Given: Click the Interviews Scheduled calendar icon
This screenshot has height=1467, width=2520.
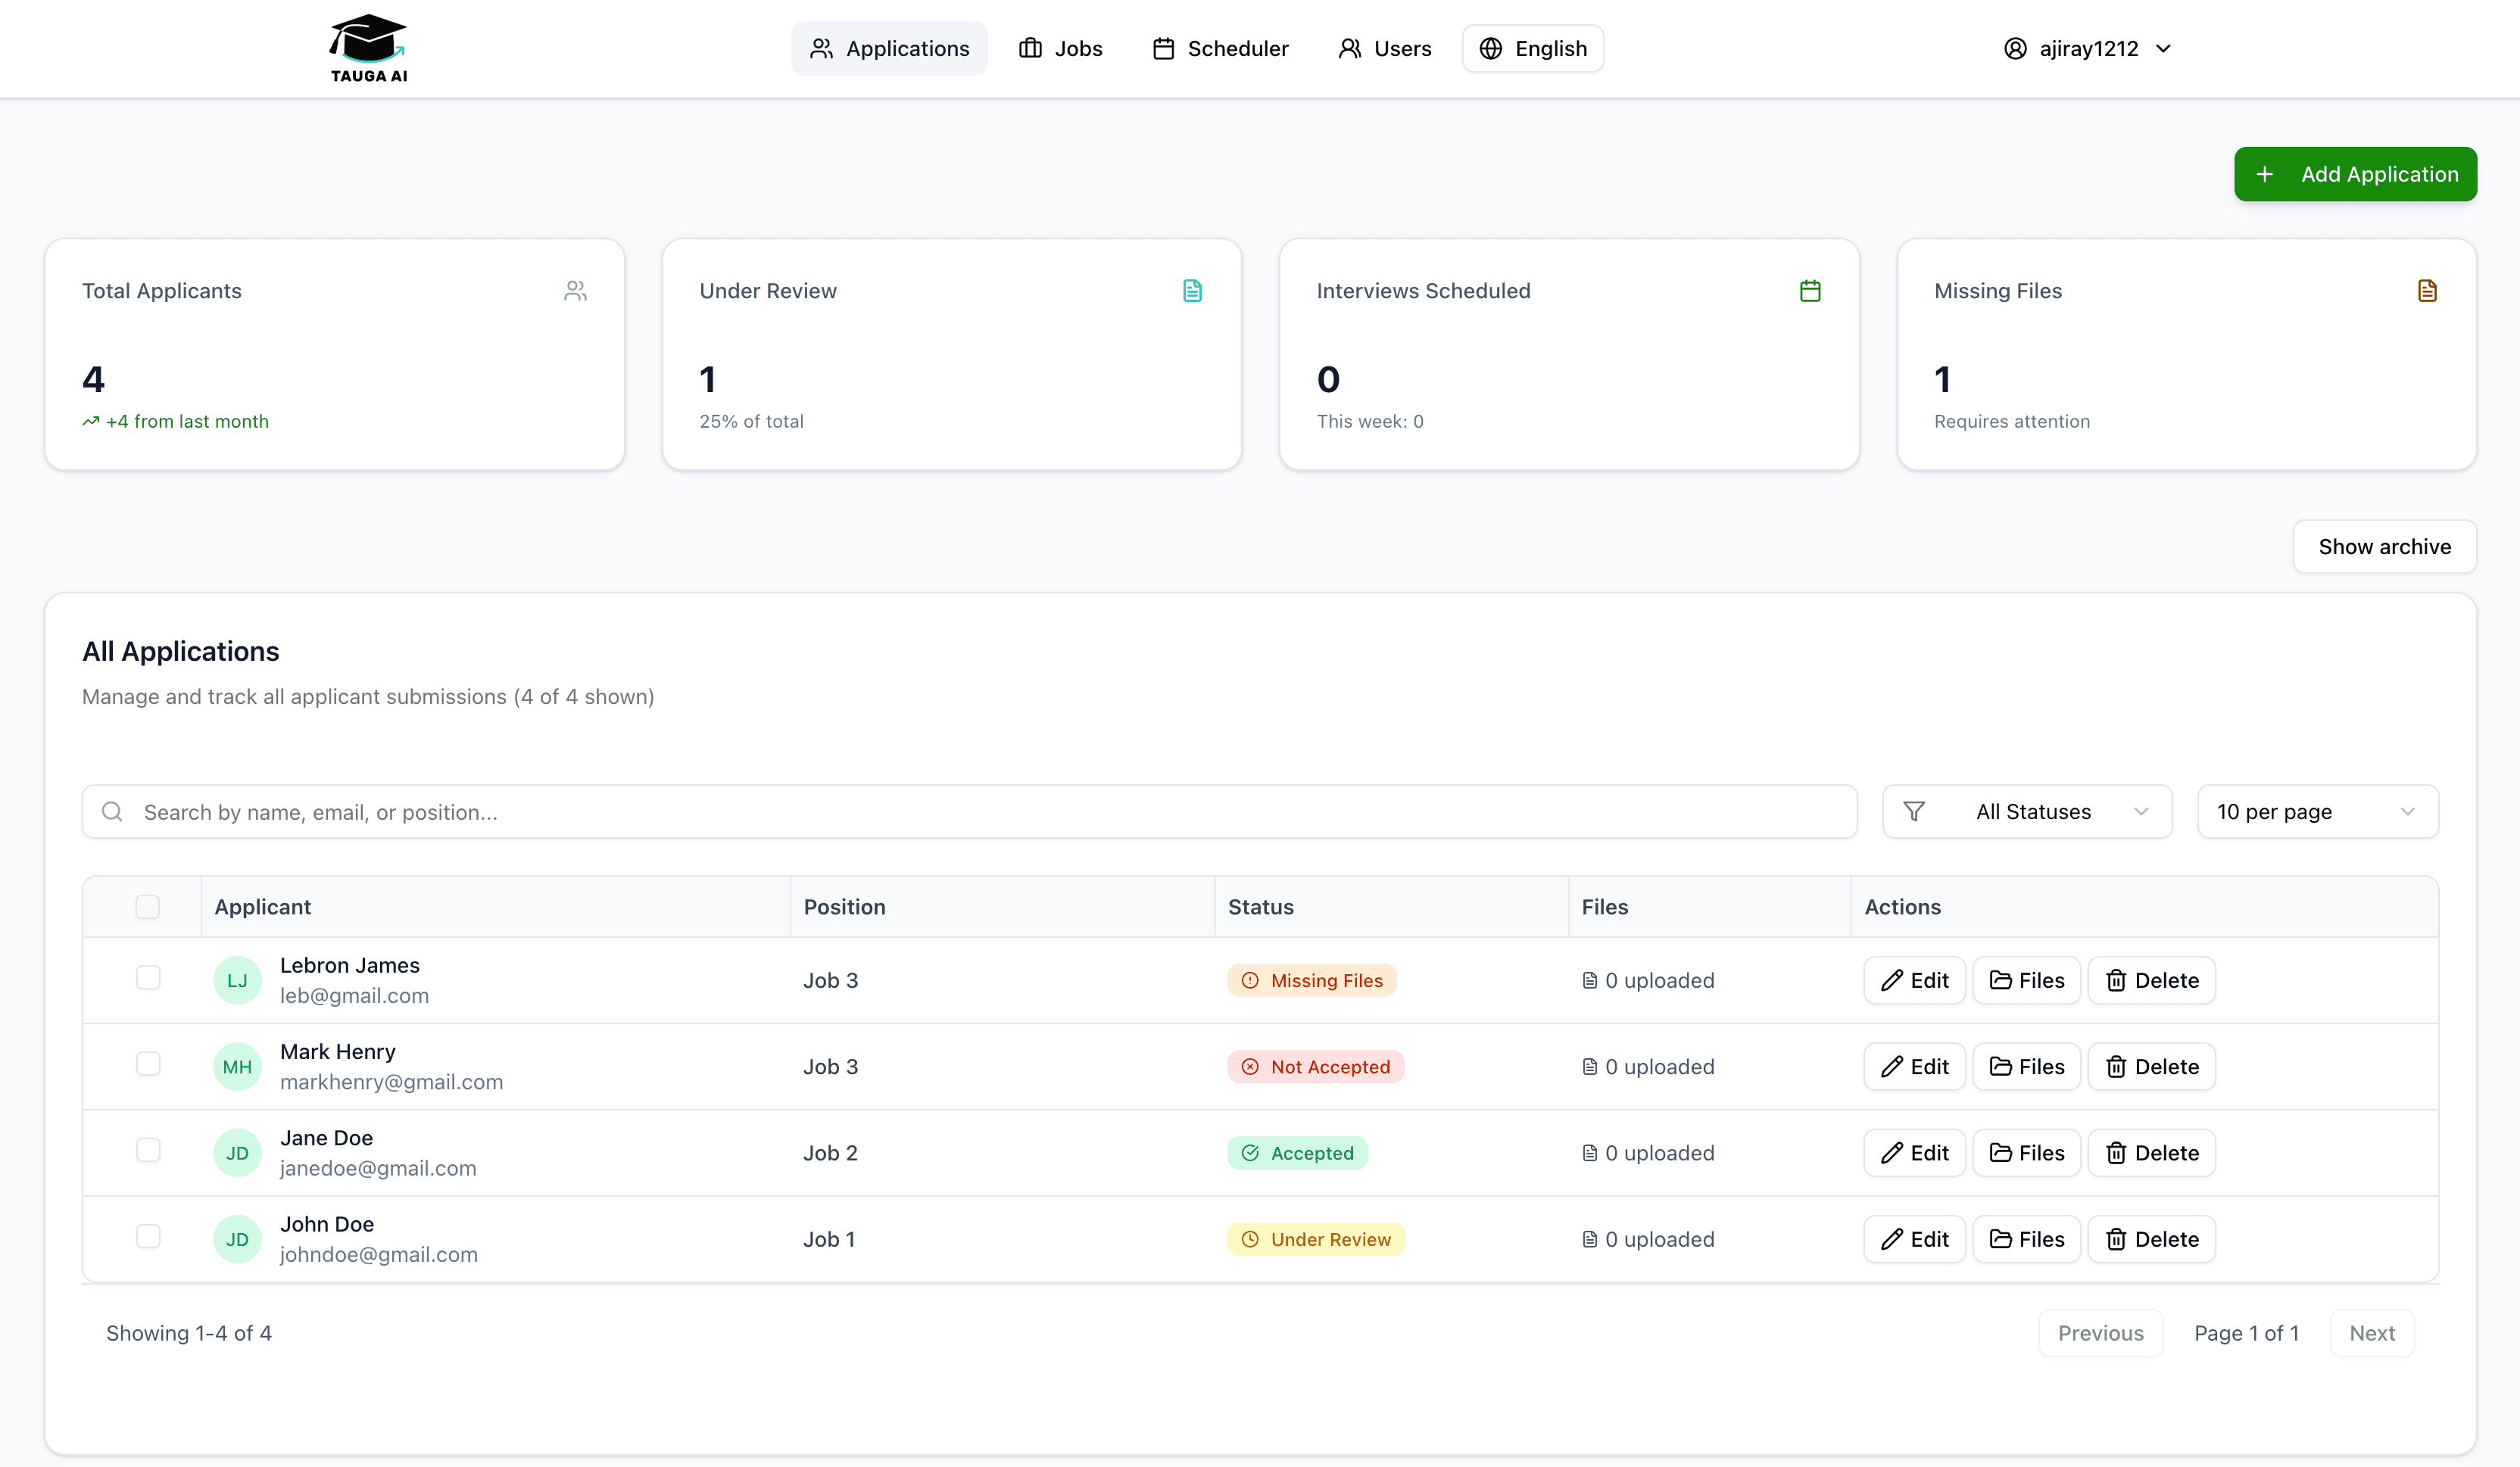Looking at the screenshot, I should 1809,291.
